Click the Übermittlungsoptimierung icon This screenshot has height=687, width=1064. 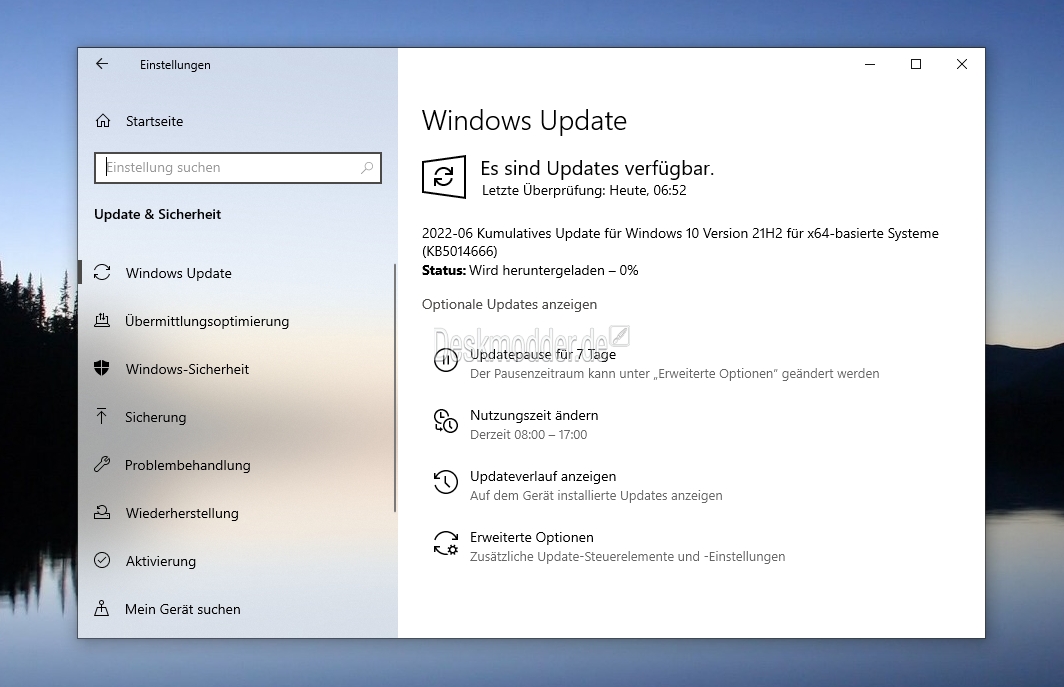point(102,321)
